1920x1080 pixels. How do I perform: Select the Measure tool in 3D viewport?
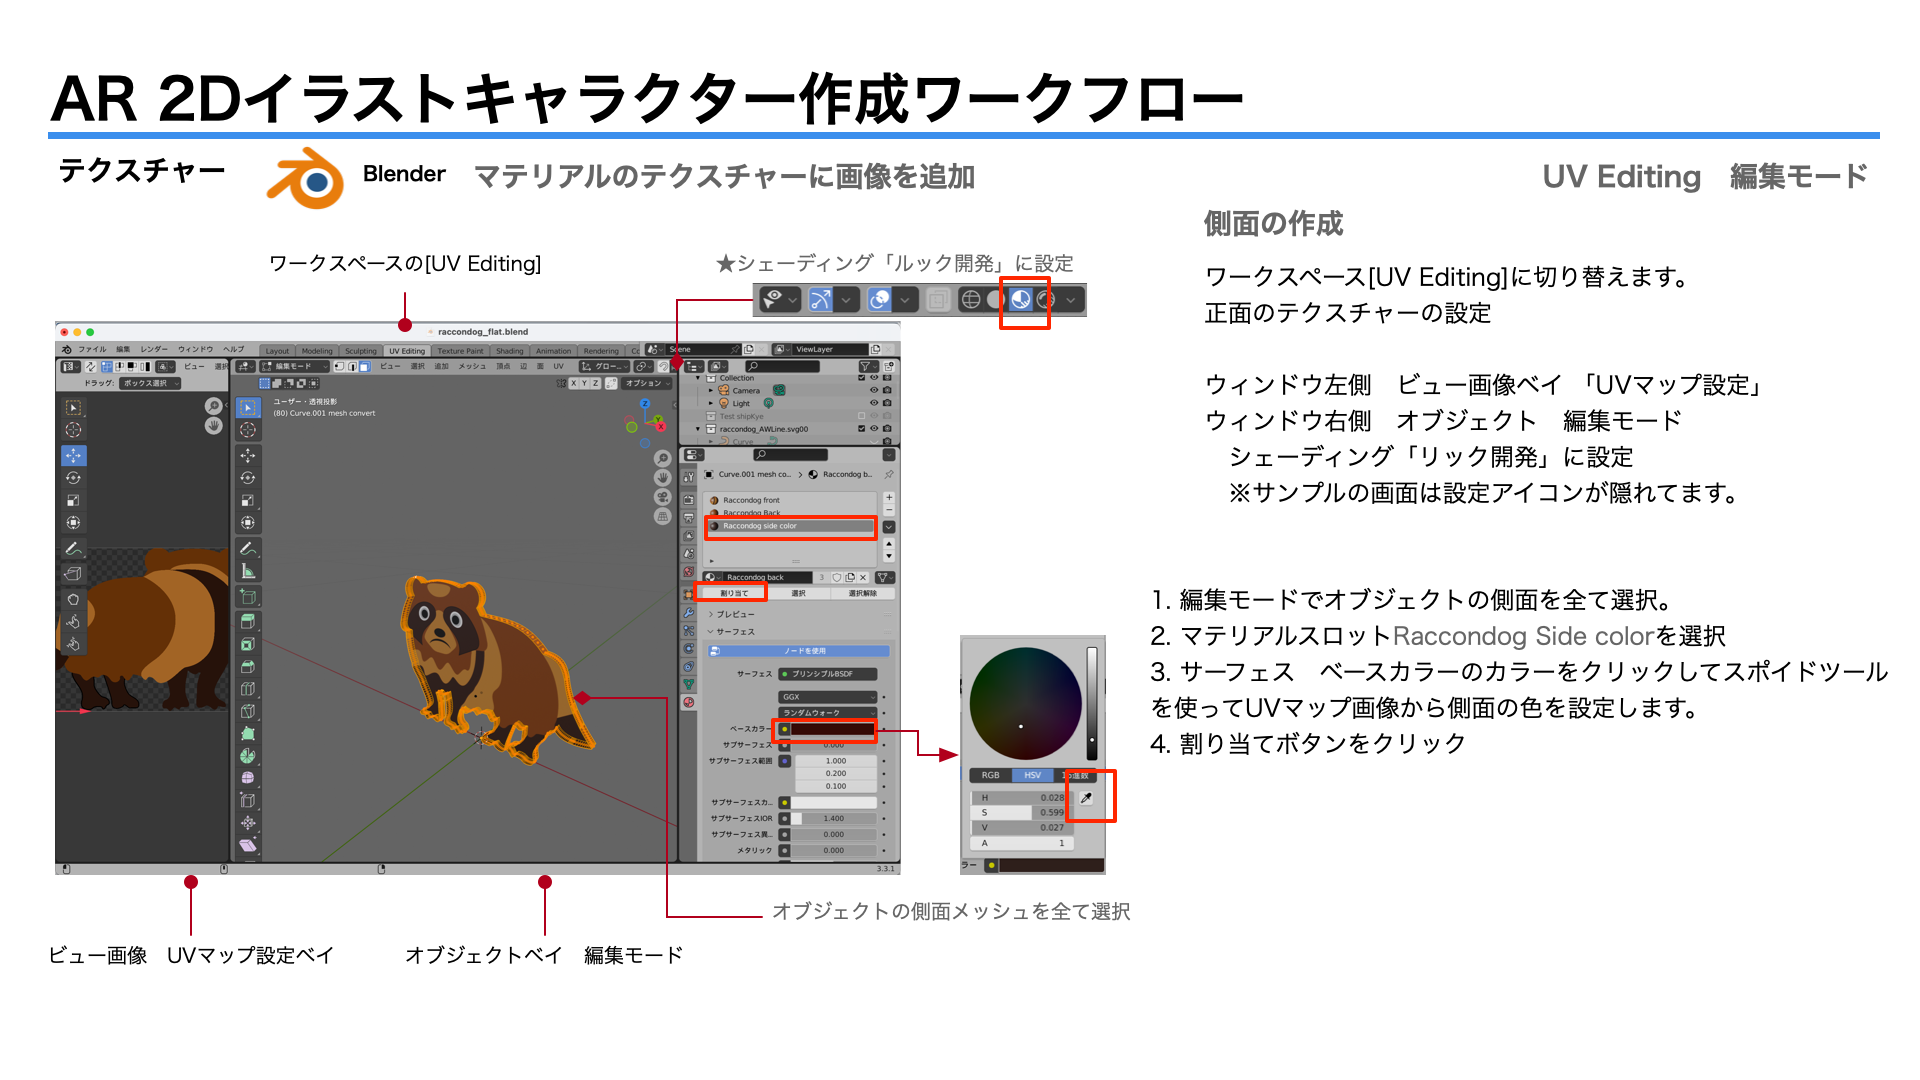248,571
